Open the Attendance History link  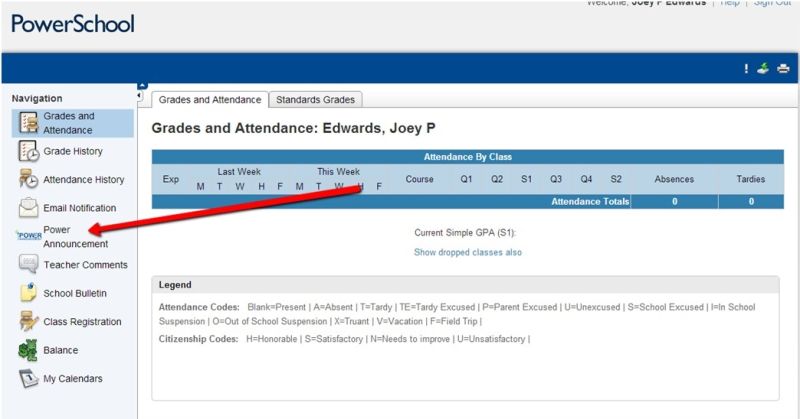(x=84, y=180)
